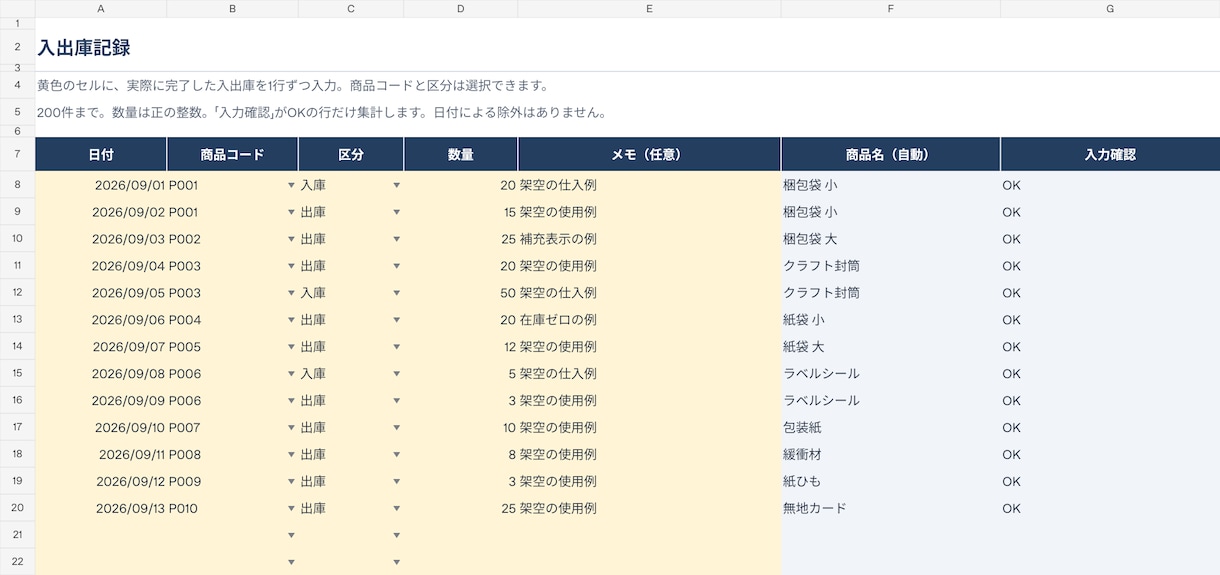Screen dimensions: 1220x575
Task: Open 区分 dropdown in empty row 22
Action: point(397,563)
